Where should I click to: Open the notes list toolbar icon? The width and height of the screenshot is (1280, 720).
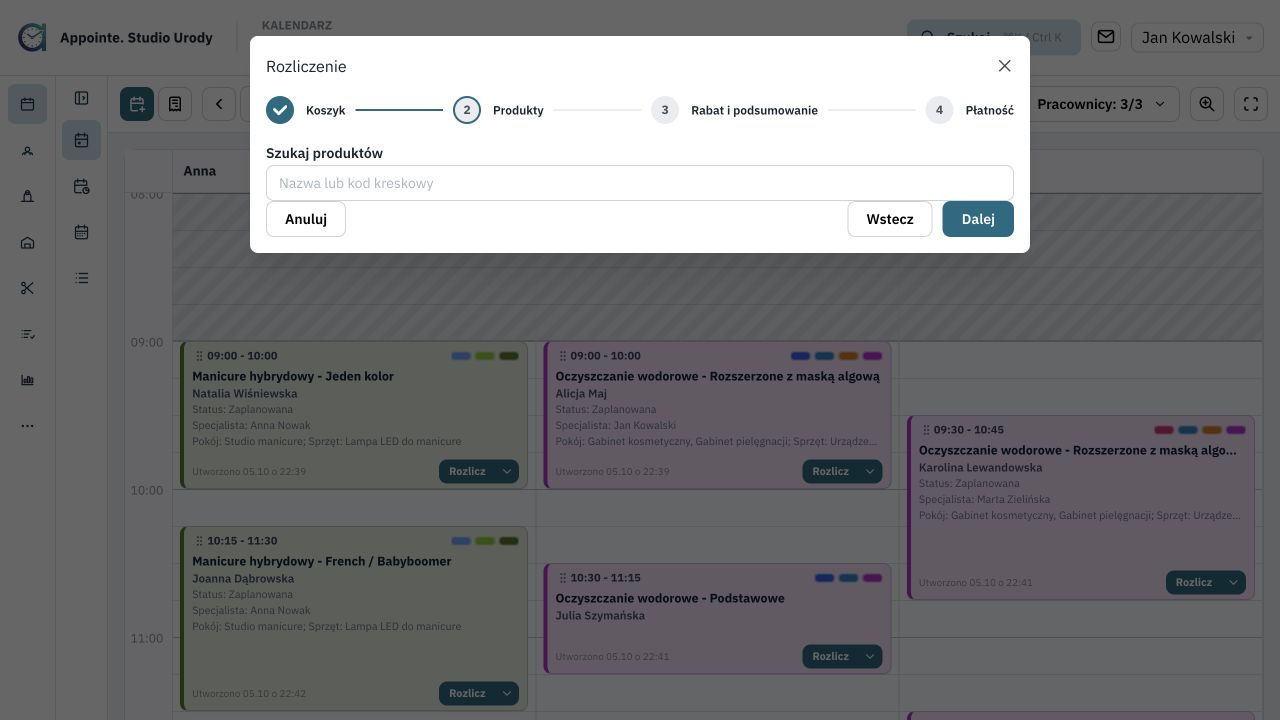tap(175, 104)
